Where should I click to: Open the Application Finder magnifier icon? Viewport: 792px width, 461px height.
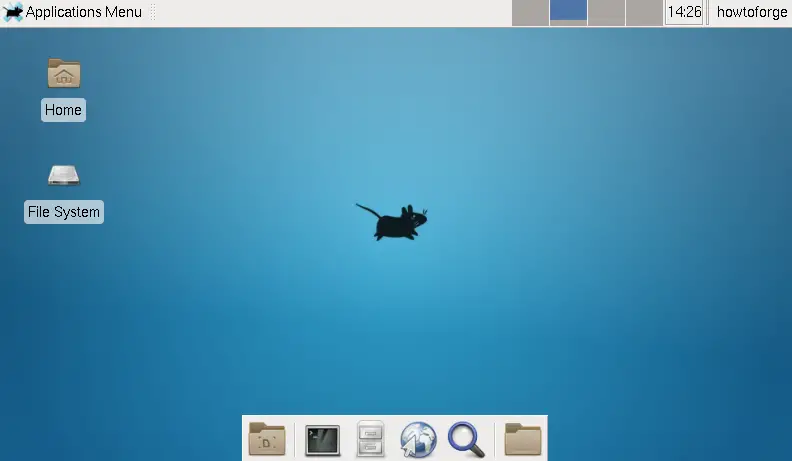[466, 440]
